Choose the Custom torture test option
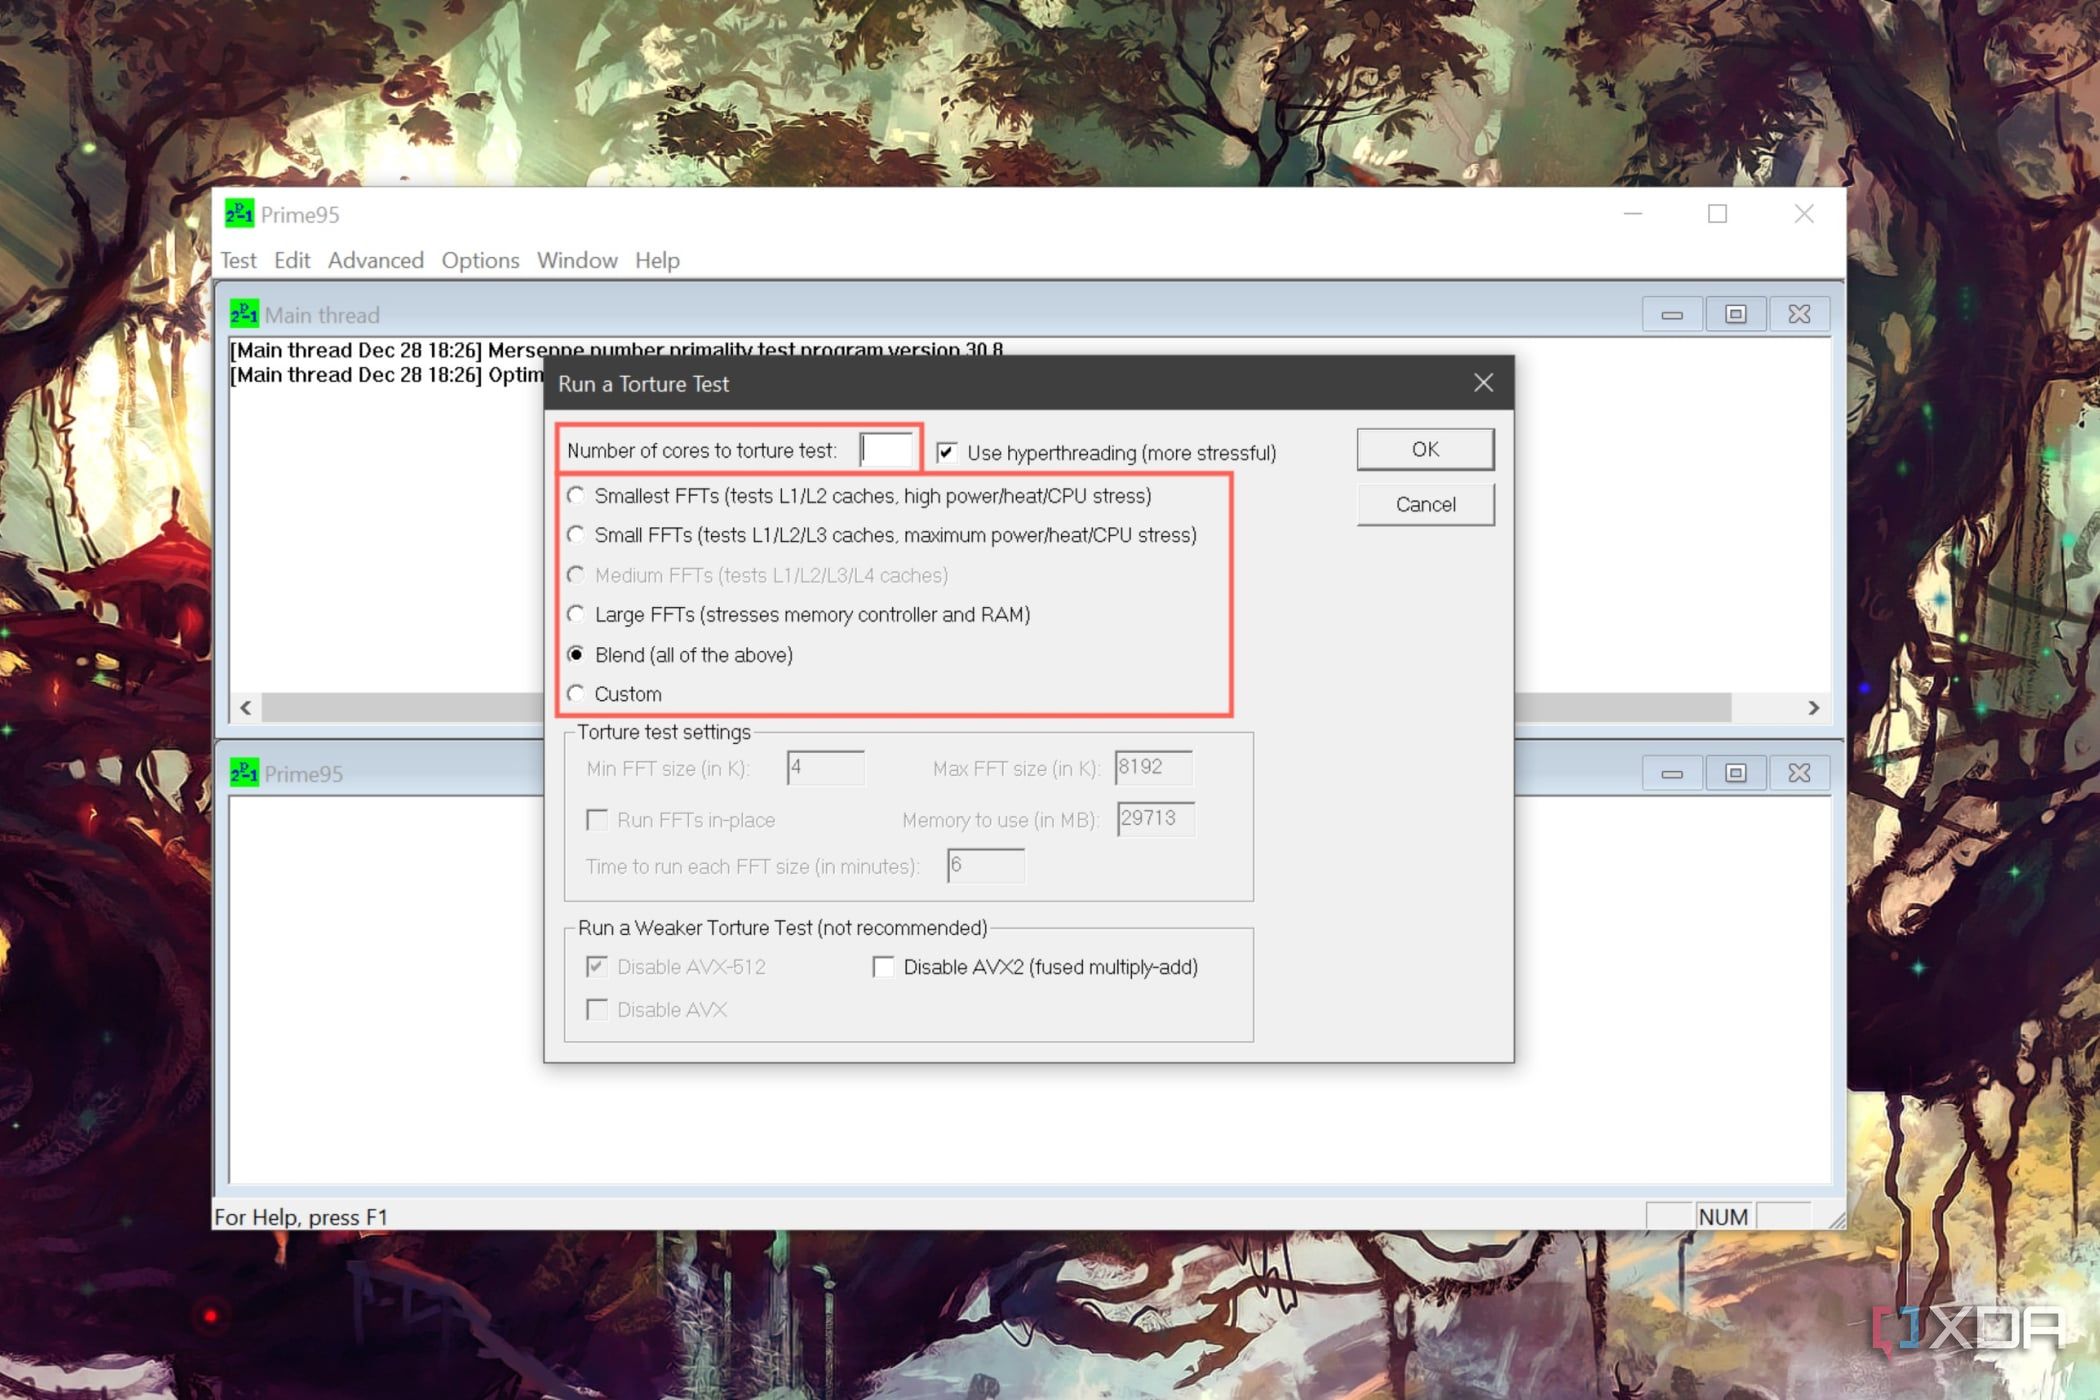 click(576, 693)
